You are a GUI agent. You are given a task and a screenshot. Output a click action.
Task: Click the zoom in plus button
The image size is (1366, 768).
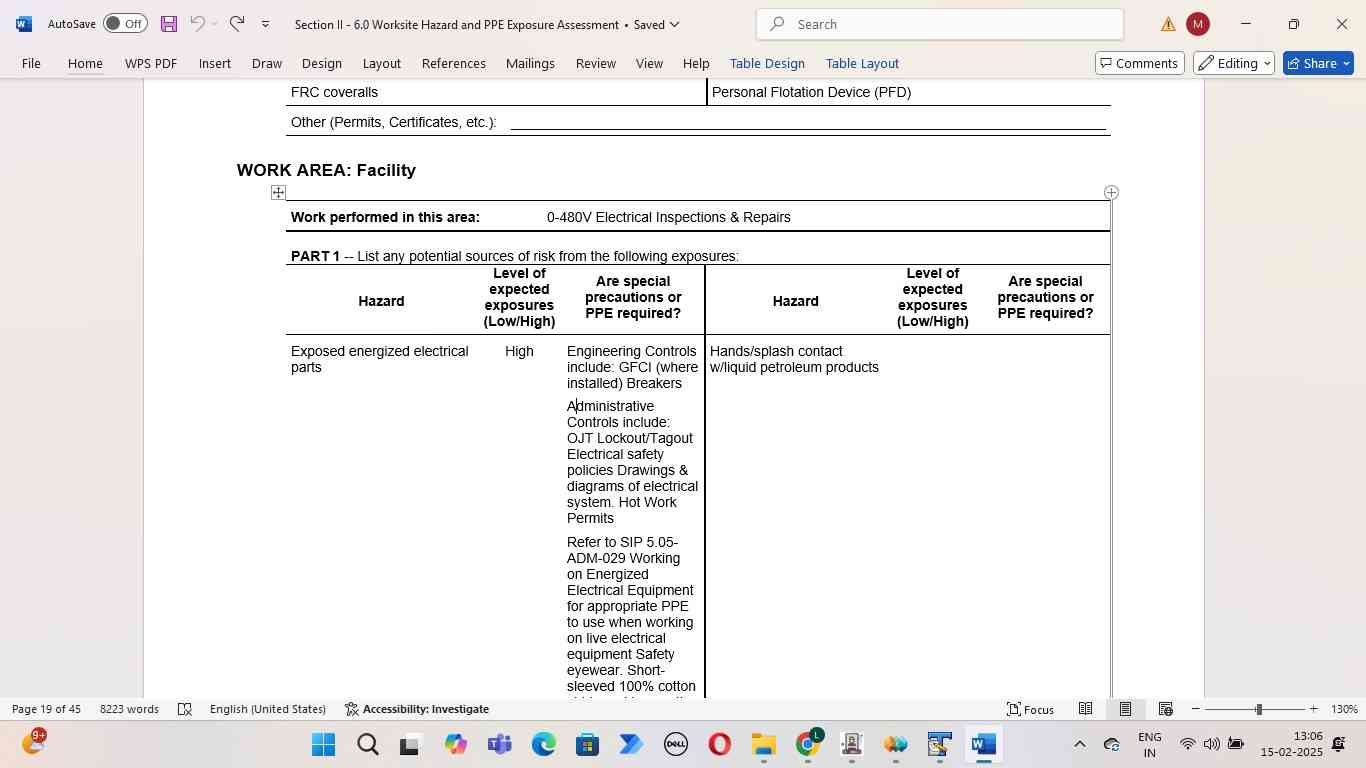(x=1313, y=709)
